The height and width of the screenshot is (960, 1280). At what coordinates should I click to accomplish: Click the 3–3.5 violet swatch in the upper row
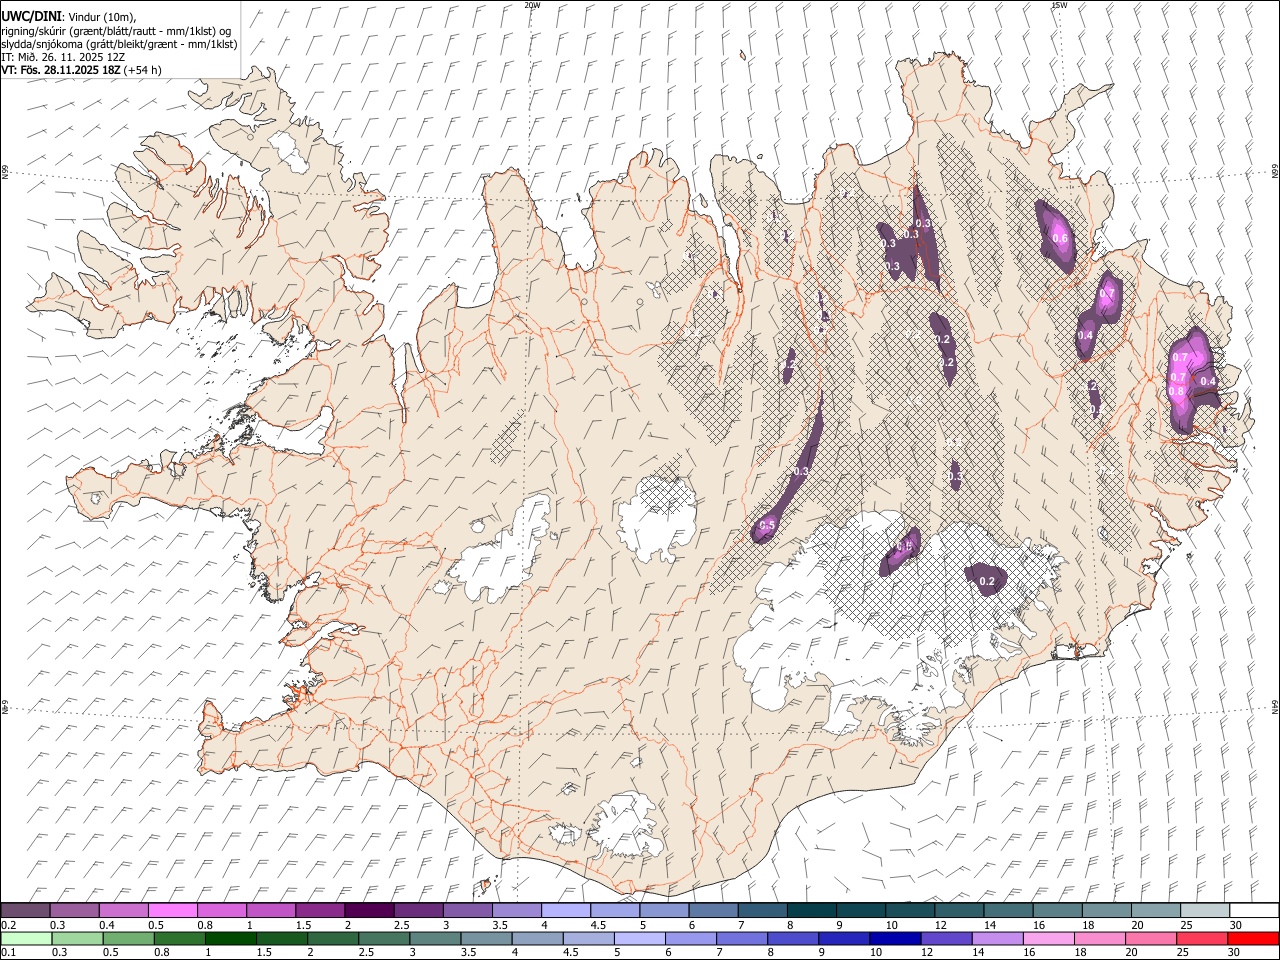[x=467, y=910]
